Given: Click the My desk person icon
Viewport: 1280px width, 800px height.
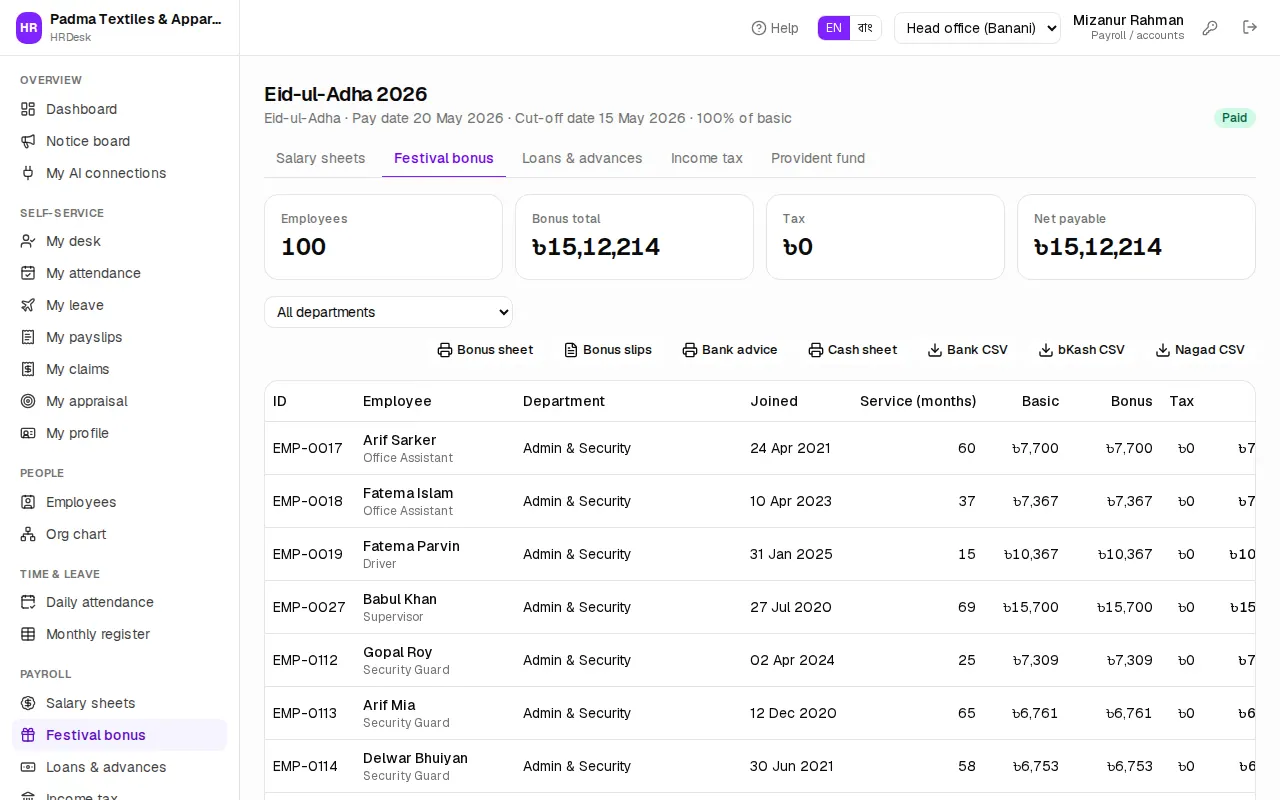Looking at the screenshot, I should coord(28,241).
